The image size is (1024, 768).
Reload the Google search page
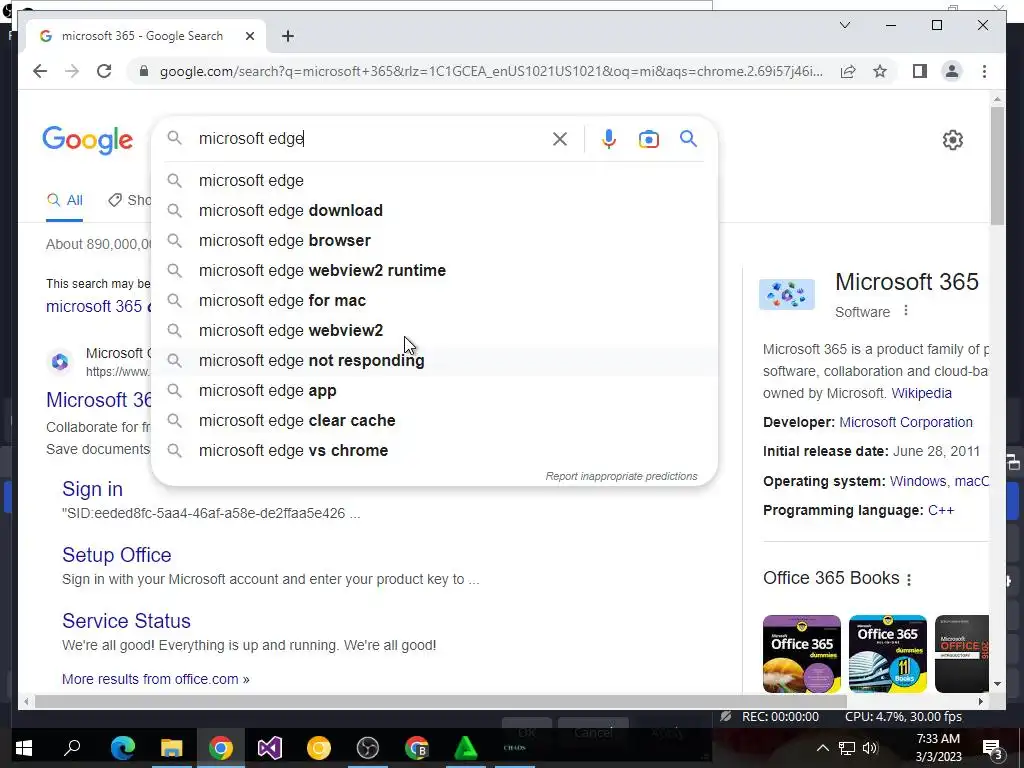pyautogui.click(x=104, y=71)
